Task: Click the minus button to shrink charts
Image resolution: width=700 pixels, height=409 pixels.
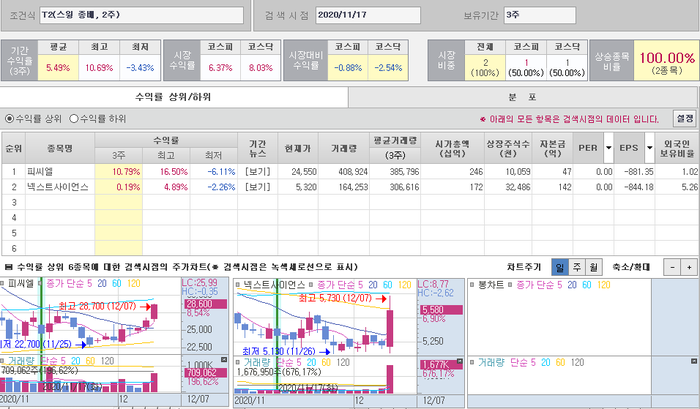Action: (672, 267)
